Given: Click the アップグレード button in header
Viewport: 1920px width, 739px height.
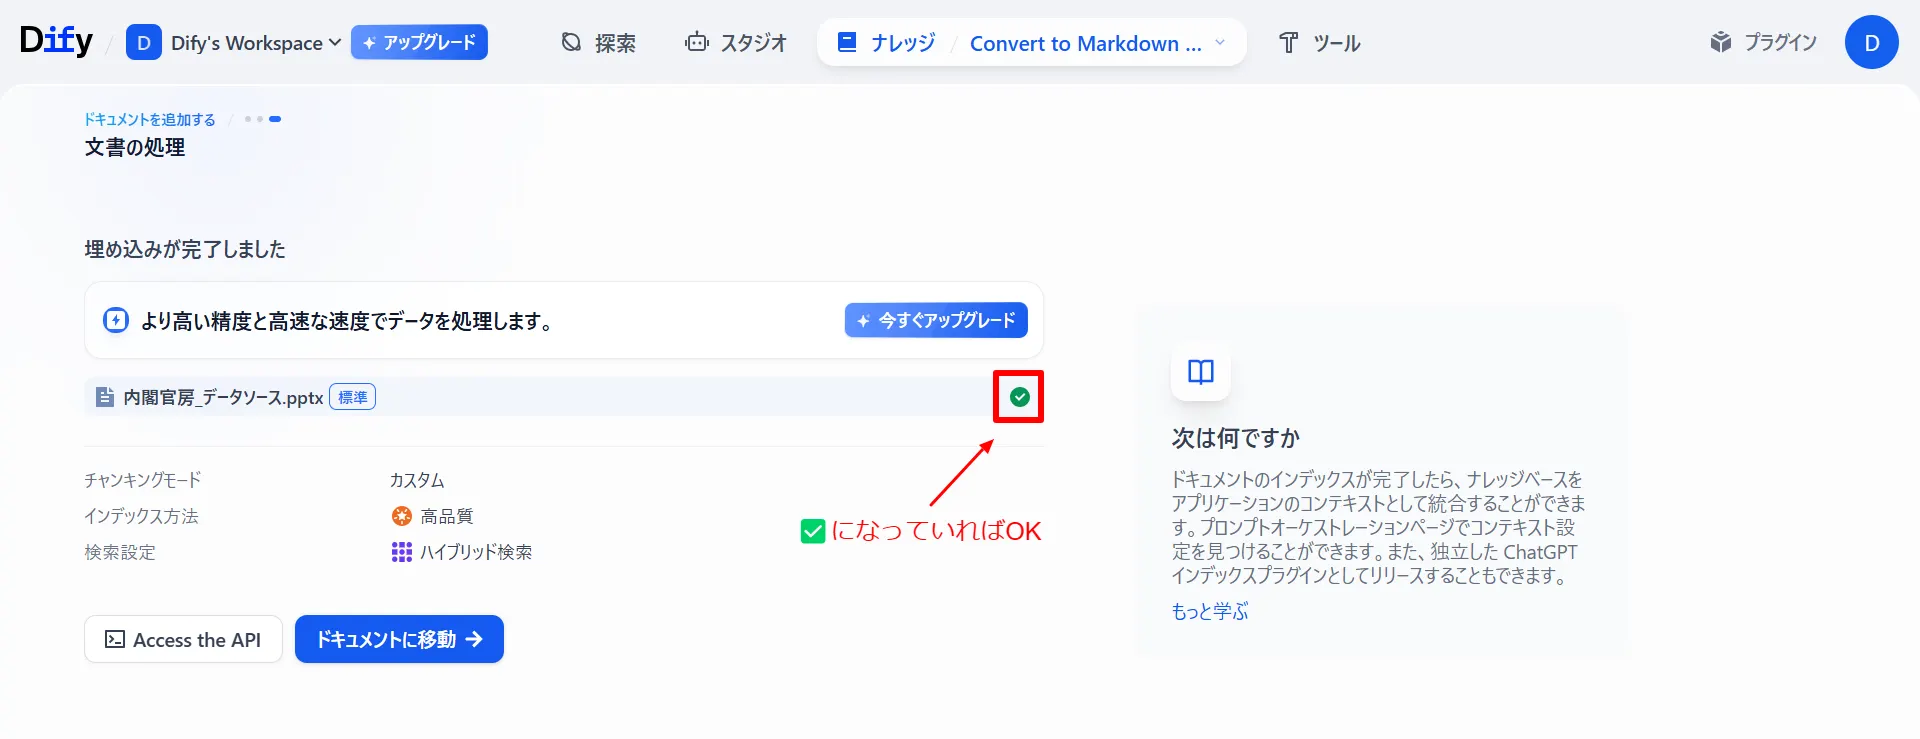Looking at the screenshot, I should pos(419,42).
